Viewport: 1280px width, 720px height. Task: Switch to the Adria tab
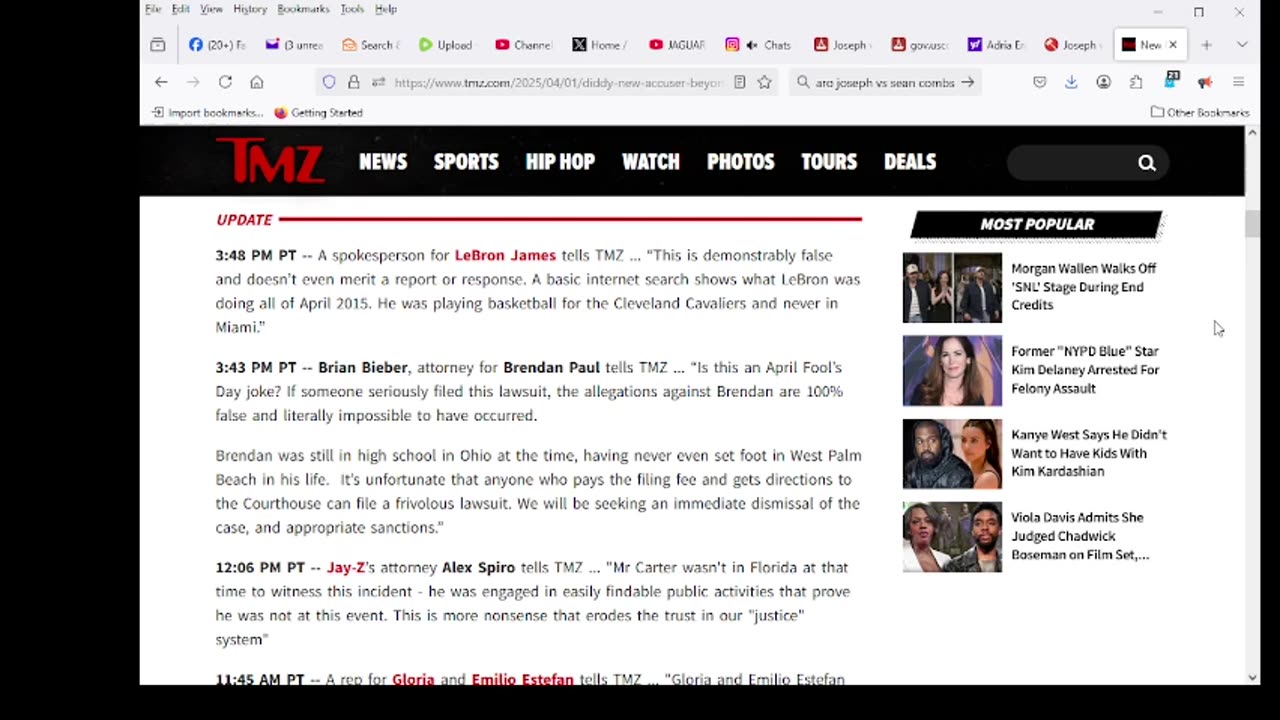[x=996, y=45]
